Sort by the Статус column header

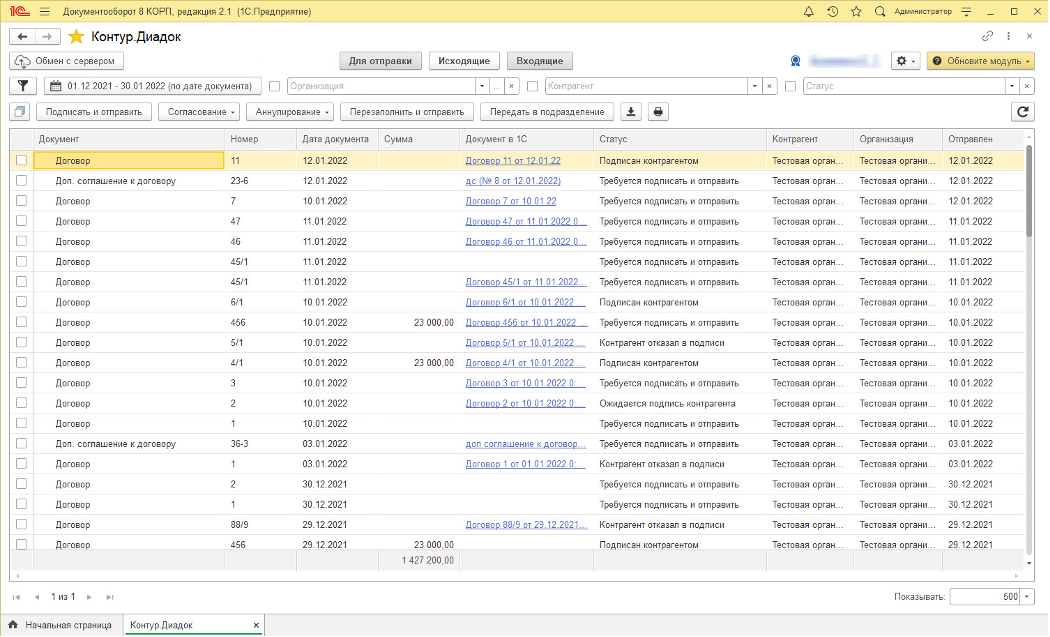pos(679,139)
